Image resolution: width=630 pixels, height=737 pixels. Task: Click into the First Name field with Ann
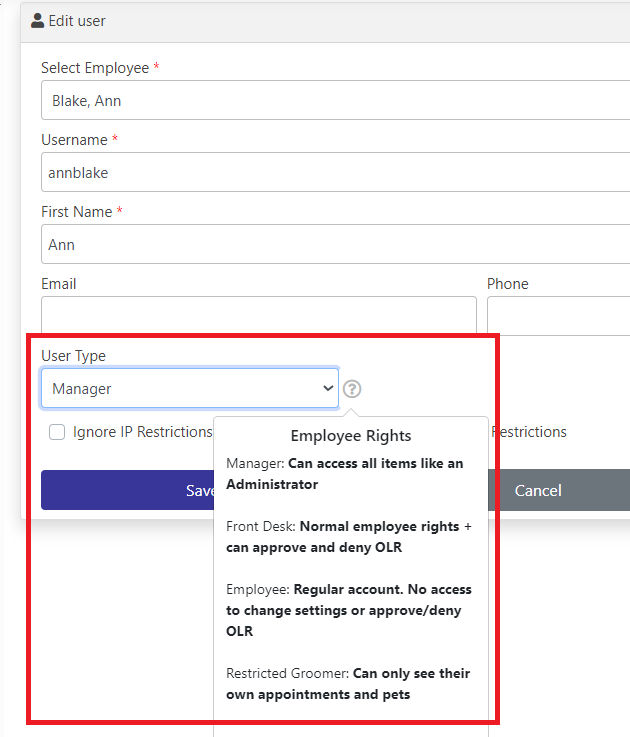(335, 244)
